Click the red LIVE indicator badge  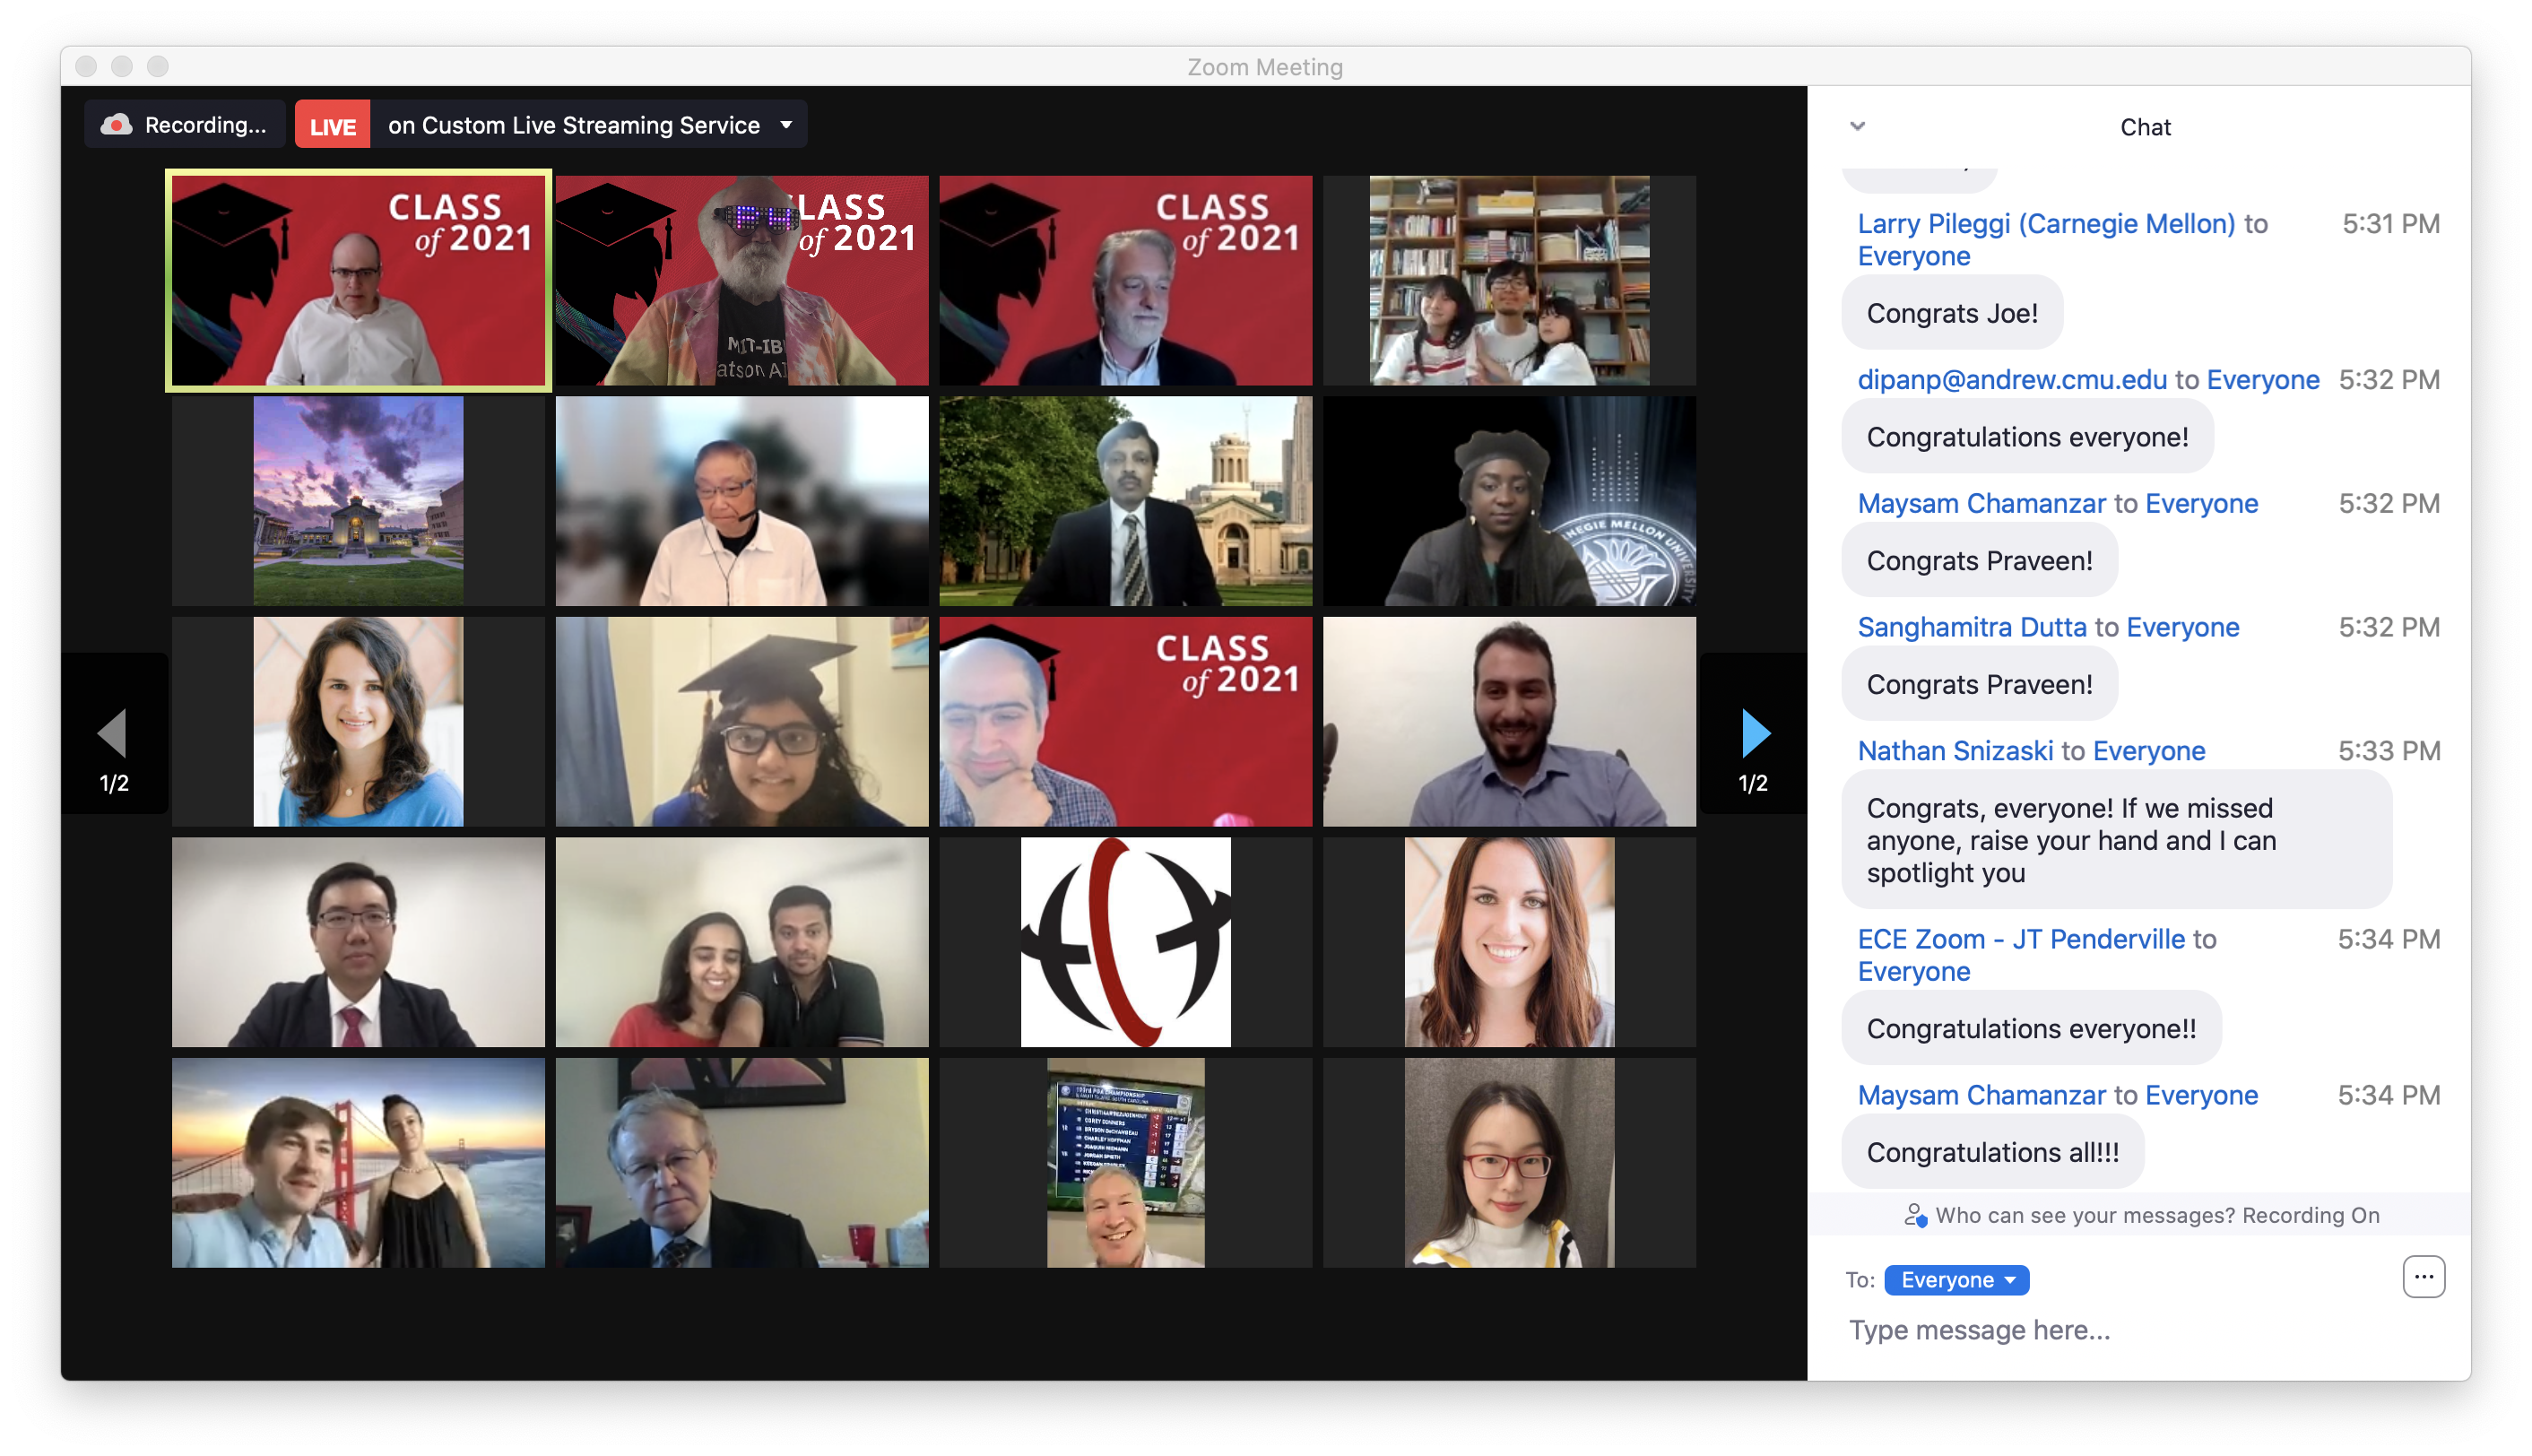point(332,126)
